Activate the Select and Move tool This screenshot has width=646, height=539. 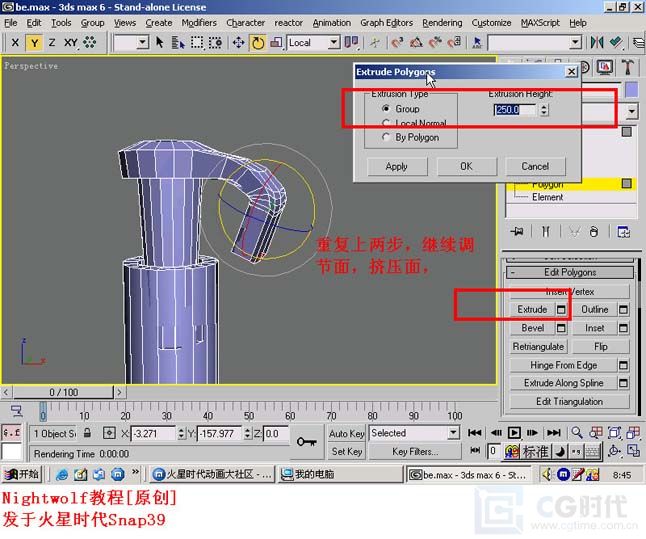pyautogui.click(x=238, y=42)
